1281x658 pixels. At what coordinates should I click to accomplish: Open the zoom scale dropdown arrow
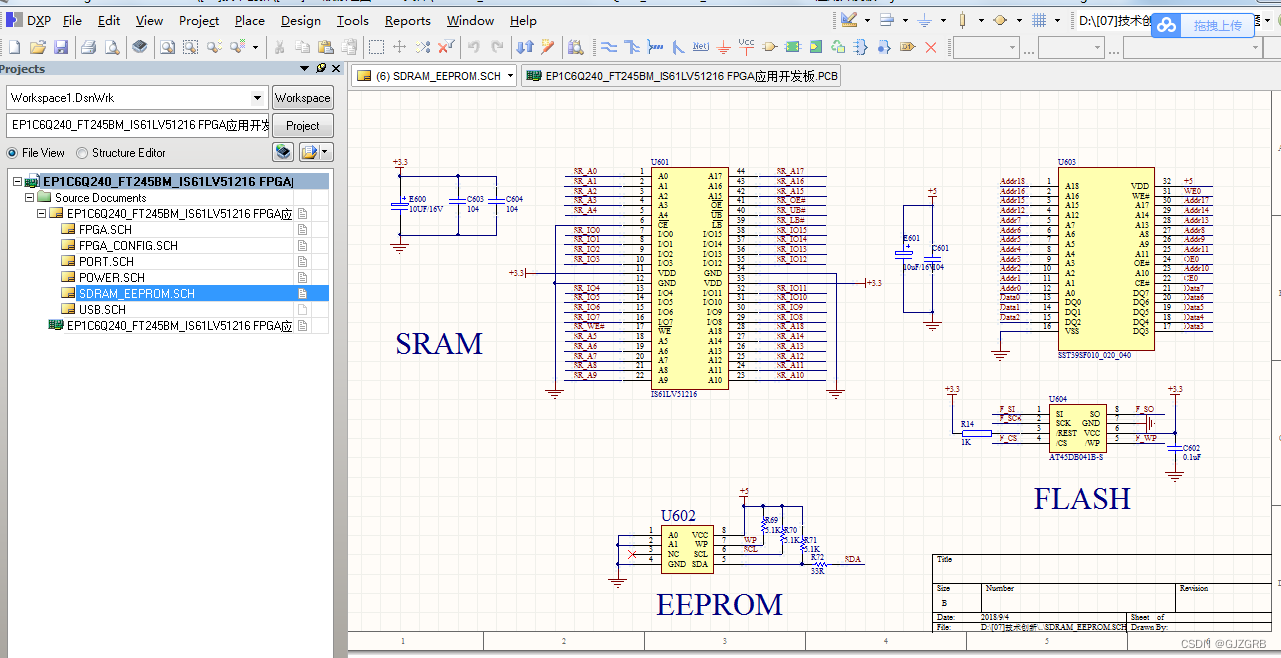255,47
